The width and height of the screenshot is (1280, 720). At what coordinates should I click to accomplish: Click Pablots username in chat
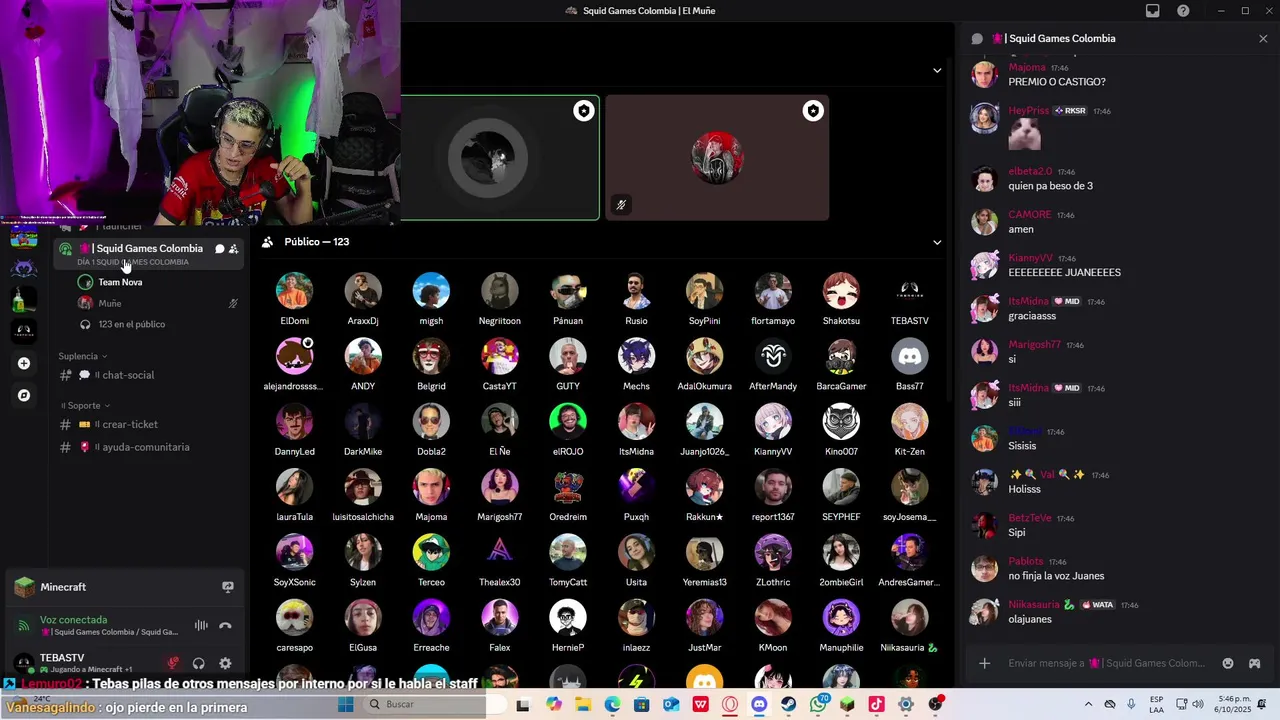pos(1025,561)
